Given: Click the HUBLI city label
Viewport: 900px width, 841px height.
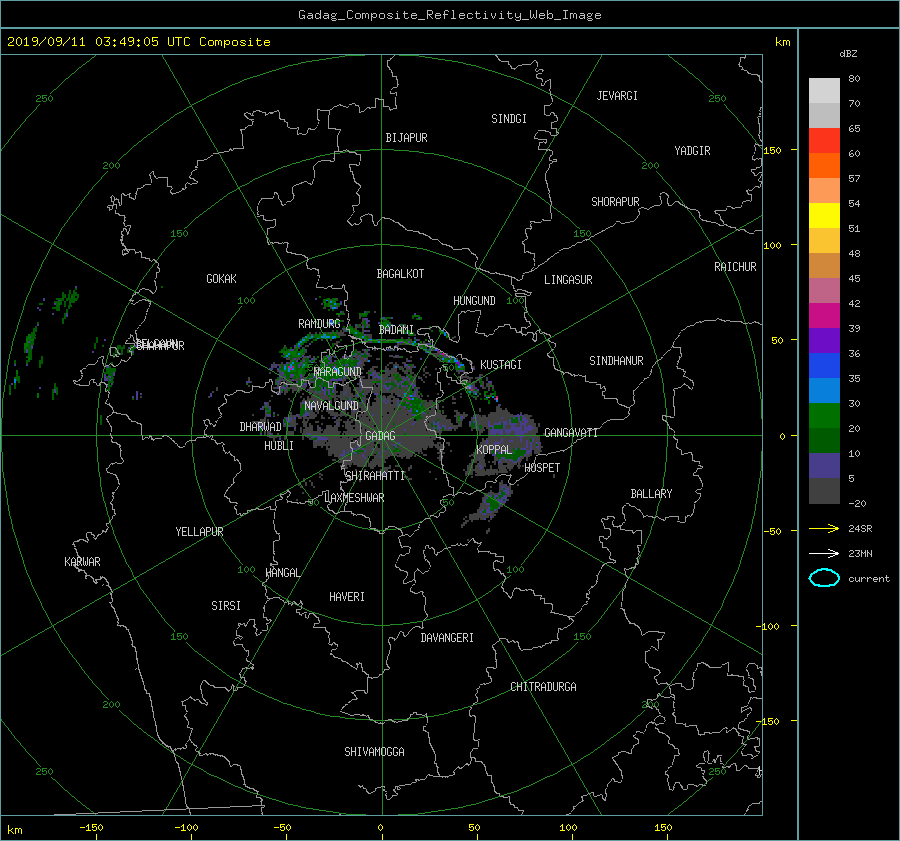Looking at the screenshot, I should tap(278, 446).
